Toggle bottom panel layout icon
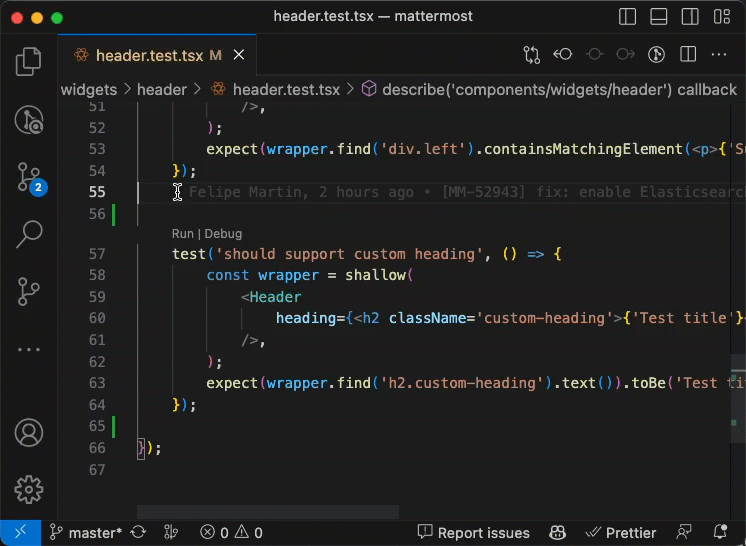746x546 pixels. 658,17
